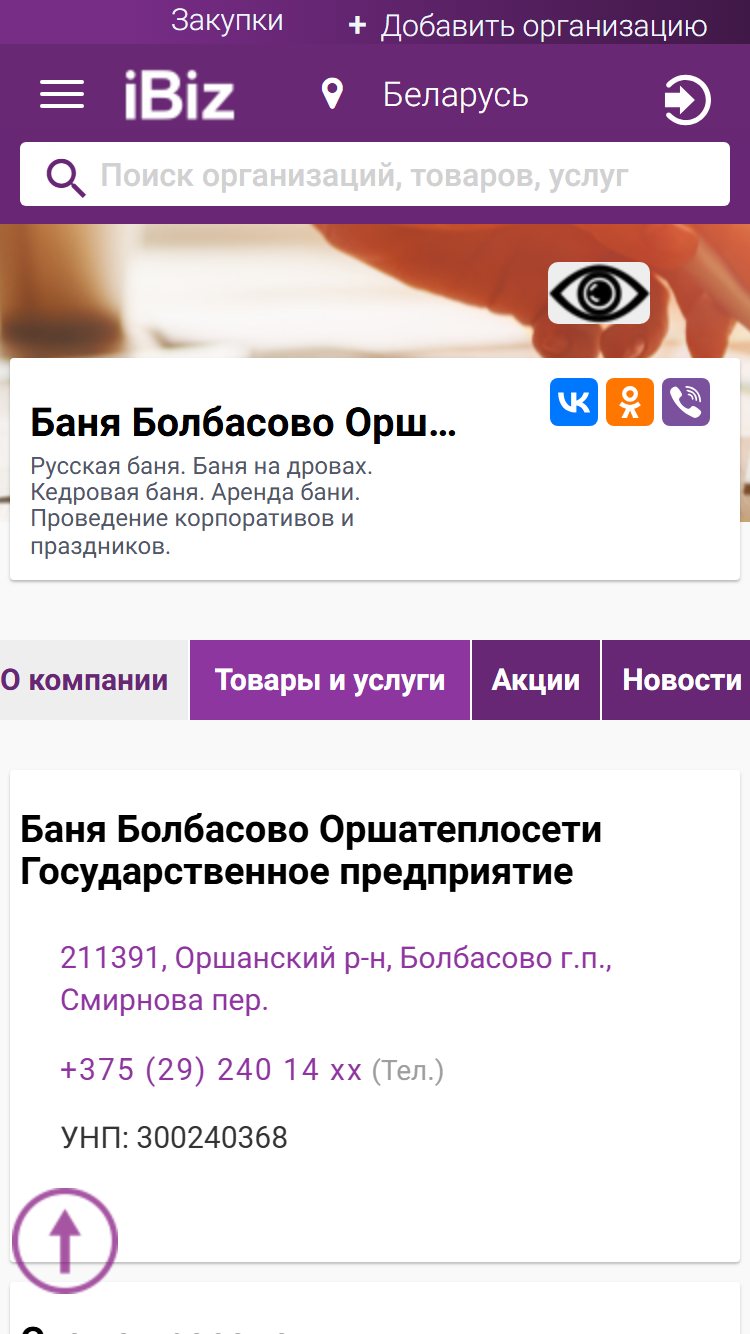750x1334 pixels.
Task: Click Добавить организацию link
Action: click(x=527, y=26)
